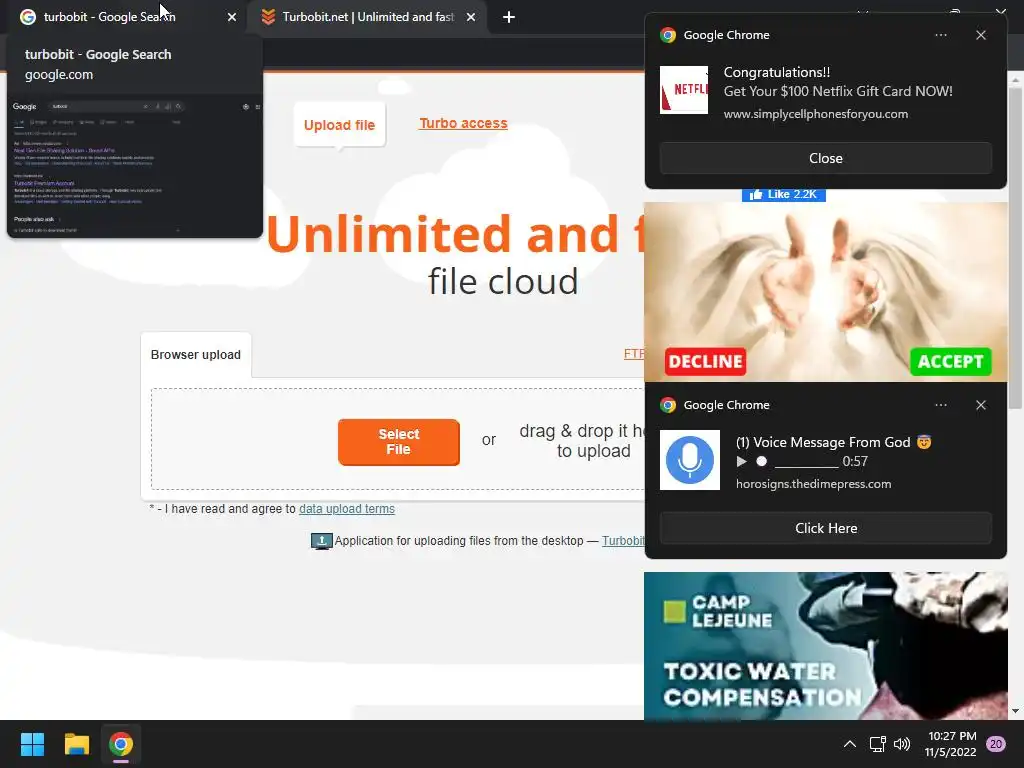Screen dimensions: 1024x768
Task: Click the Google Search tab preview thumbnail
Action: [x=135, y=166]
